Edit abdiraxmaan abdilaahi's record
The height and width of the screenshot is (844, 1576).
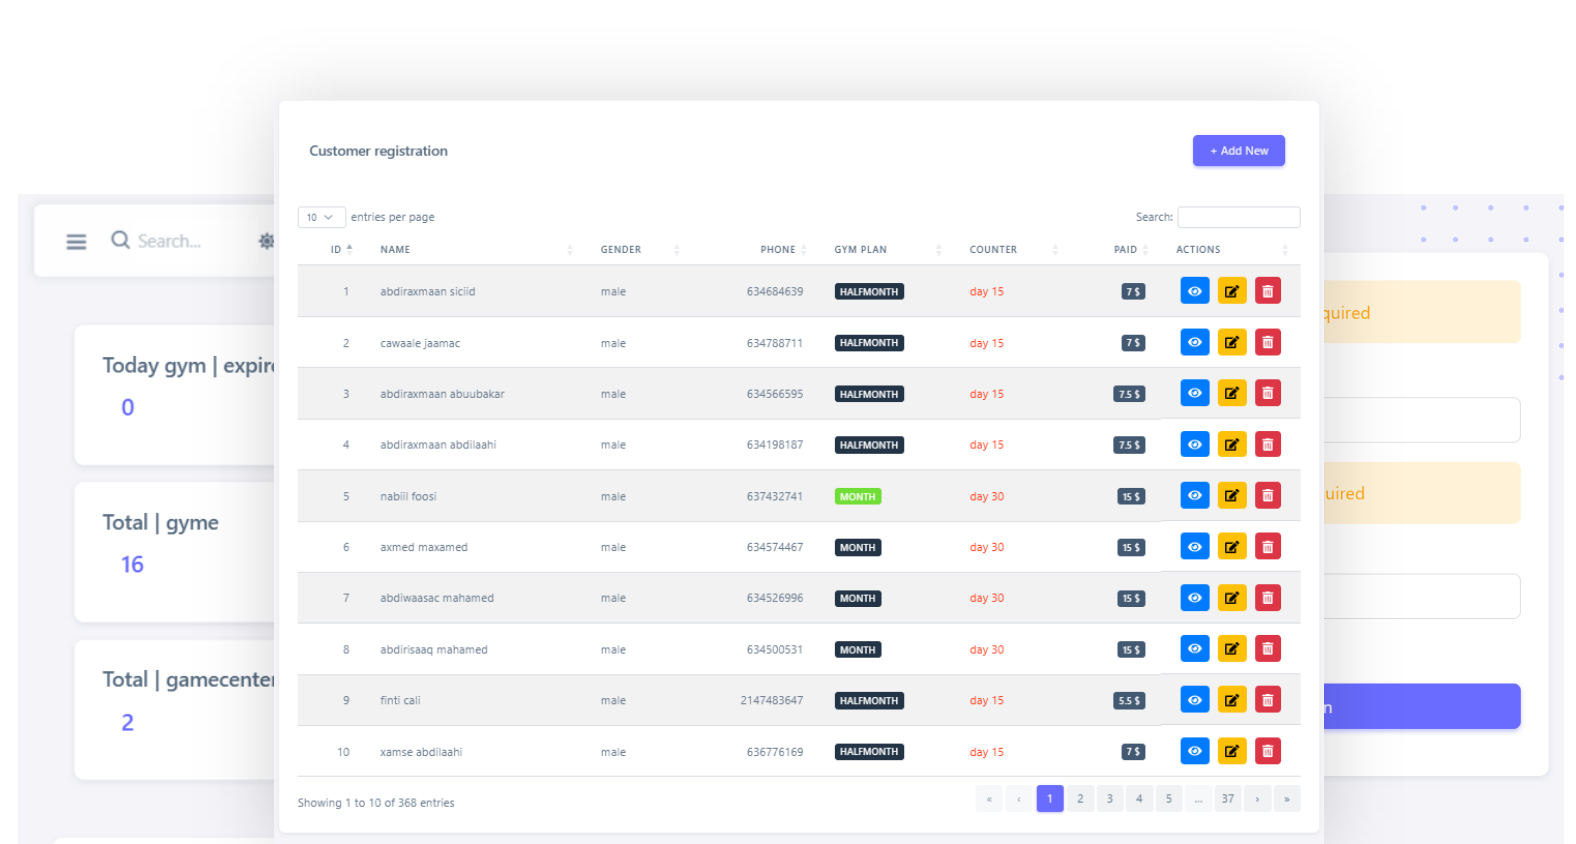(1232, 444)
